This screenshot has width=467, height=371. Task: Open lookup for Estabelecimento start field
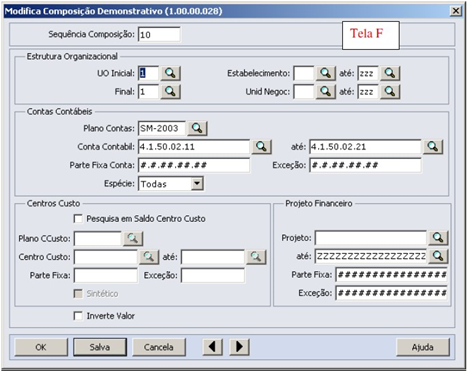pos(325,73)
